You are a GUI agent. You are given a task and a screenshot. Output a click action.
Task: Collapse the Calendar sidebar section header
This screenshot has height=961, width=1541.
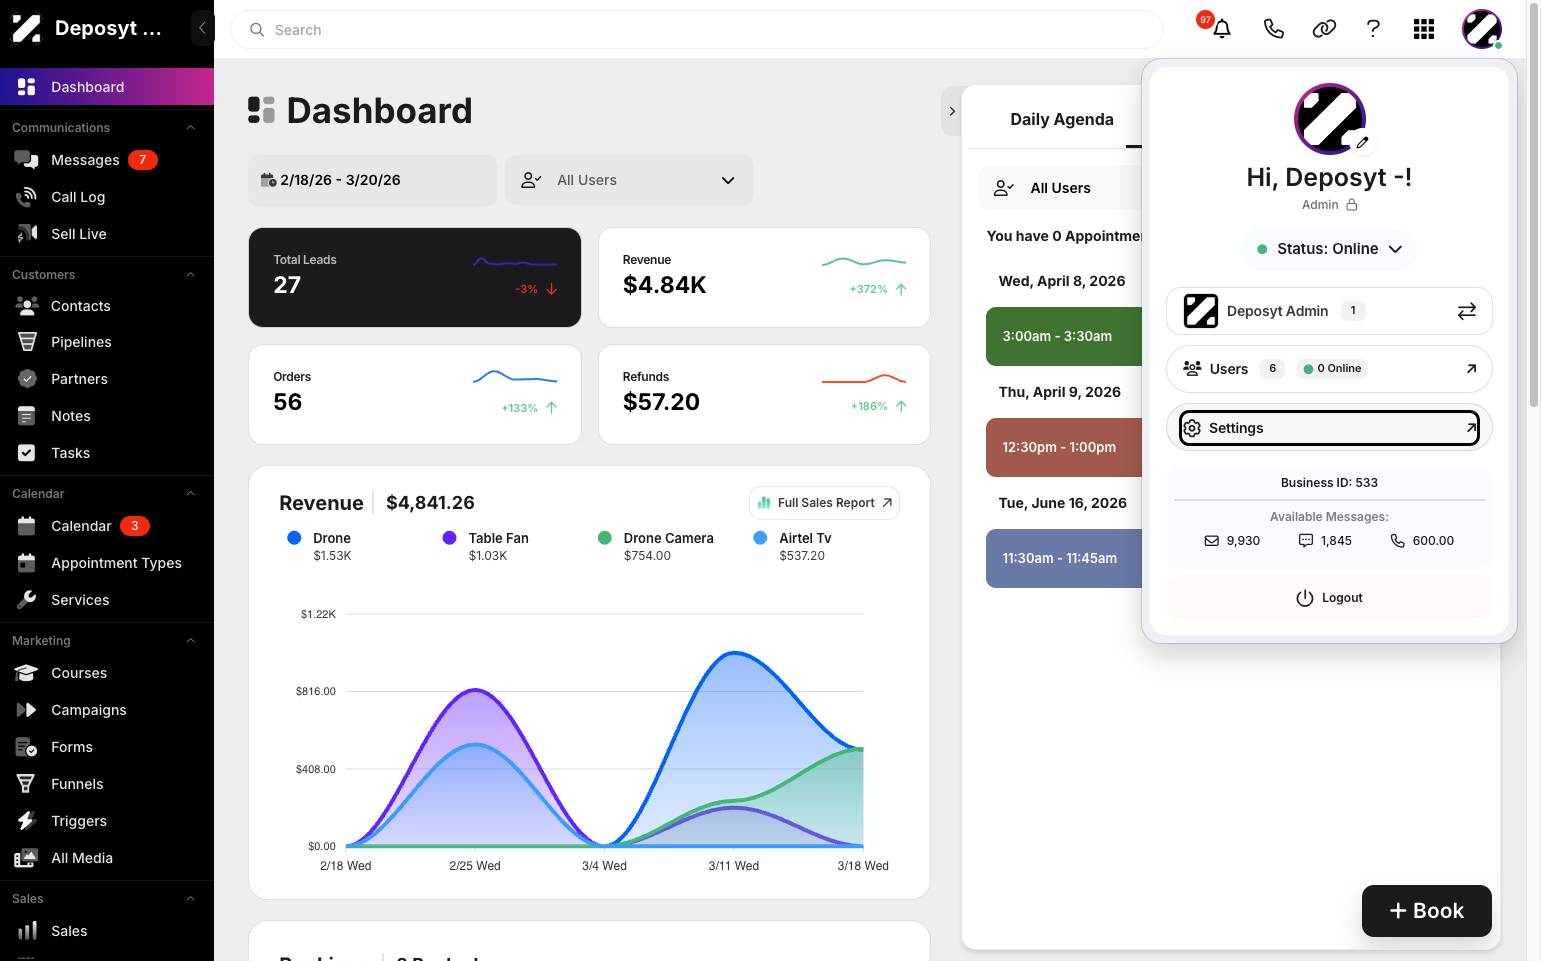pos(190,494)
